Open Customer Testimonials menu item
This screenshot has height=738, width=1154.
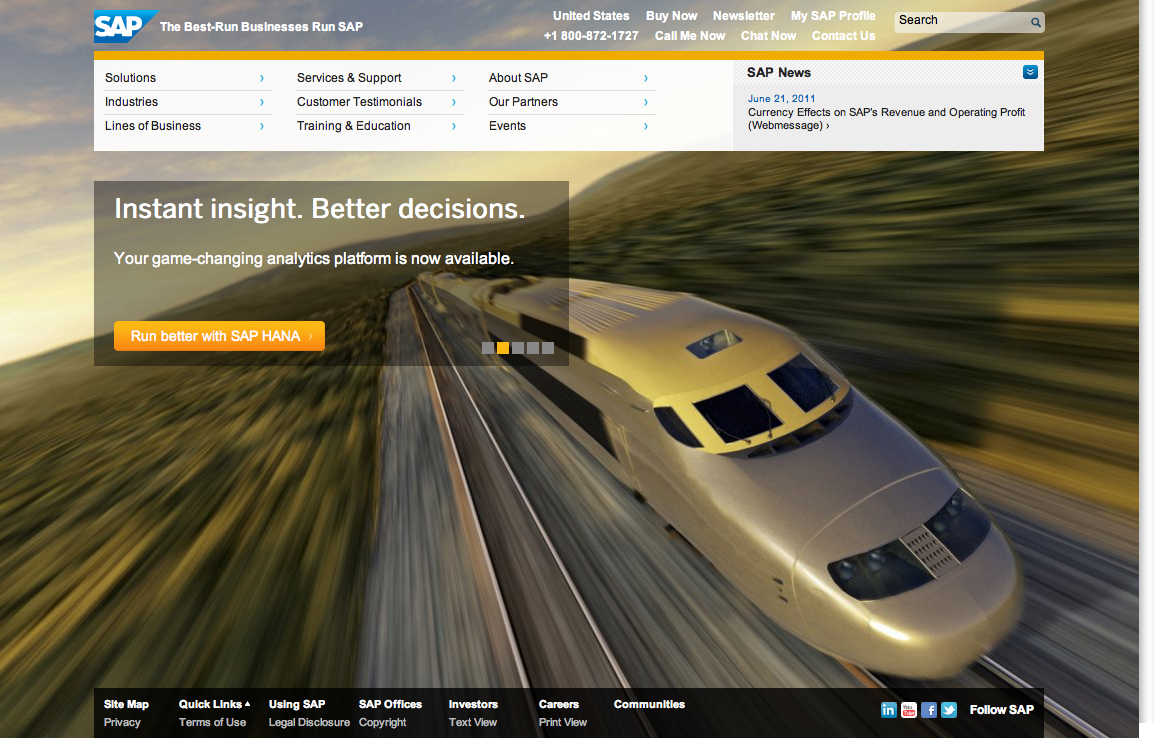pyautogui.click(x=359, y=102)
